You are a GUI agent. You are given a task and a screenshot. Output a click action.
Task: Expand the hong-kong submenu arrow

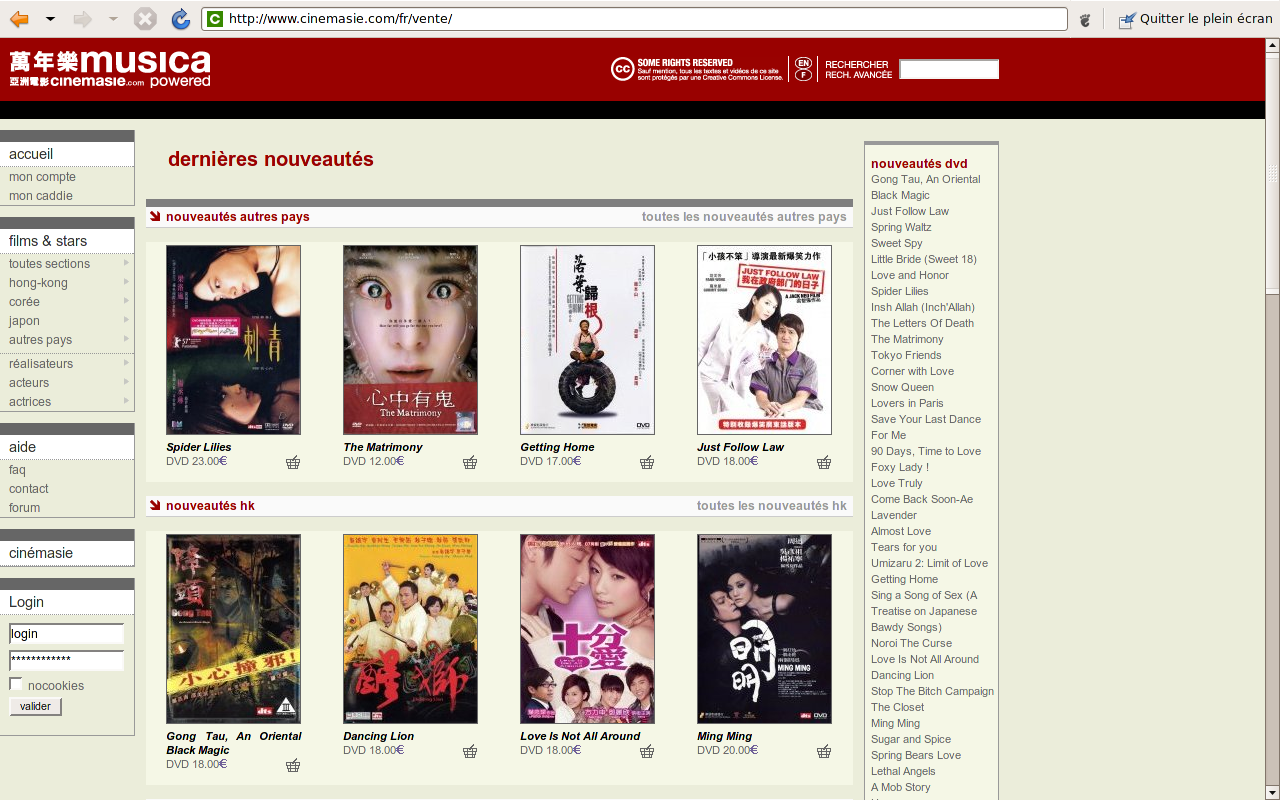coord(126,283)
